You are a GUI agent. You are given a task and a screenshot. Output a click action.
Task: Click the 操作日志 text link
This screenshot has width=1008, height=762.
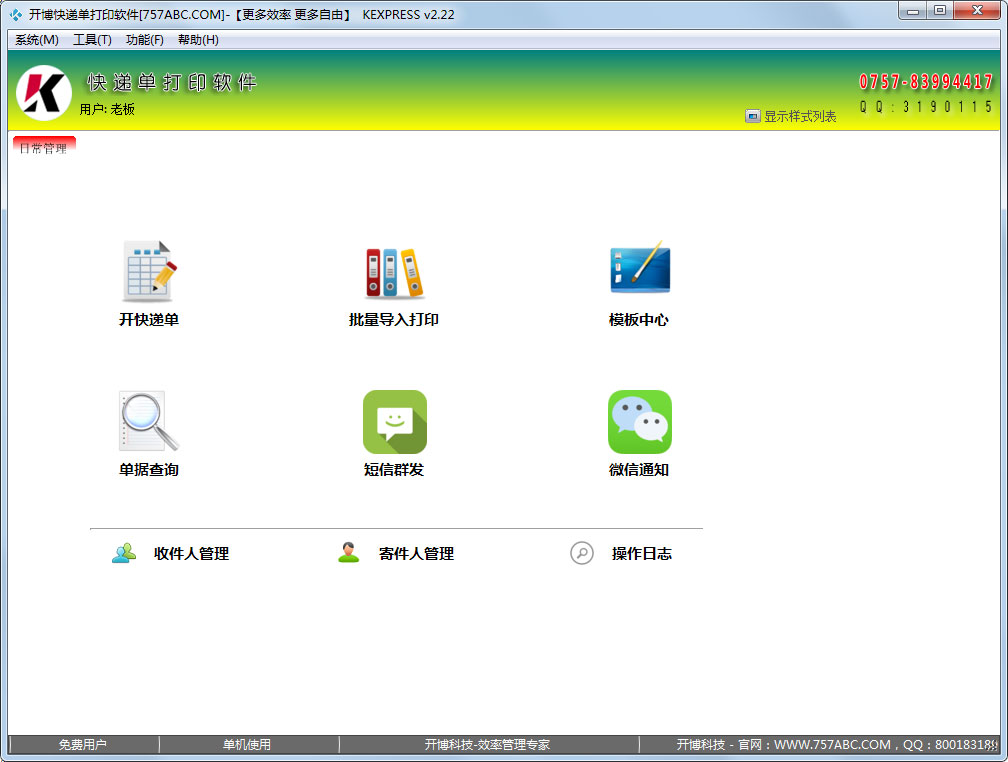[x=641, y=554]
